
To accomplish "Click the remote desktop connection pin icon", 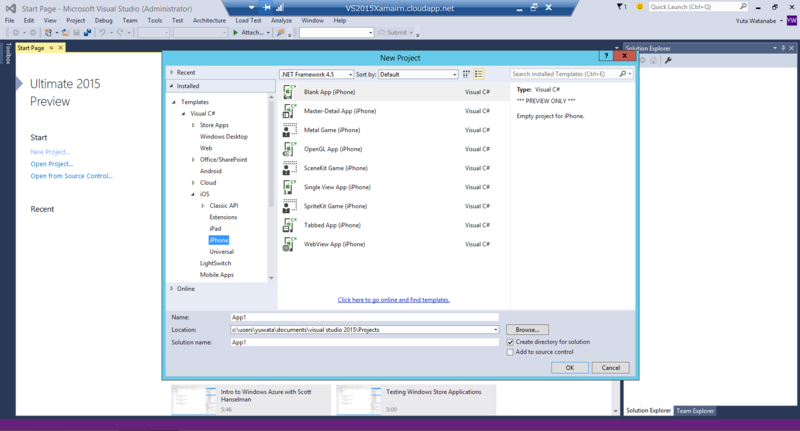I will [x=267, y=8].
